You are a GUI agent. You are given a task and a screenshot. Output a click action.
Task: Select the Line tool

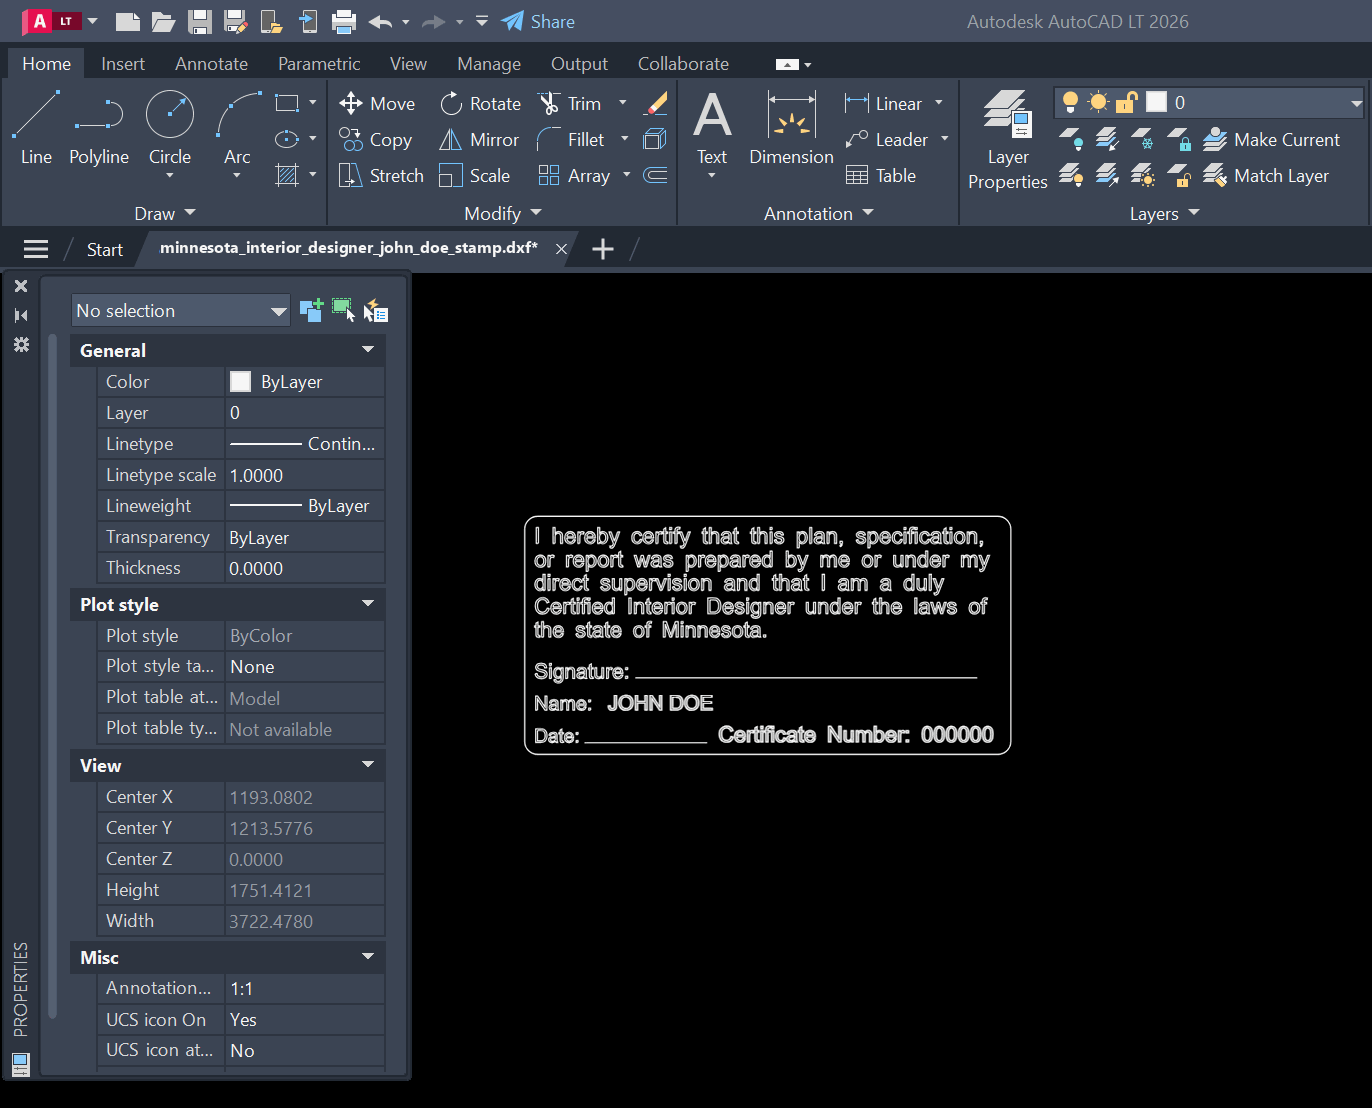(36, 128)
